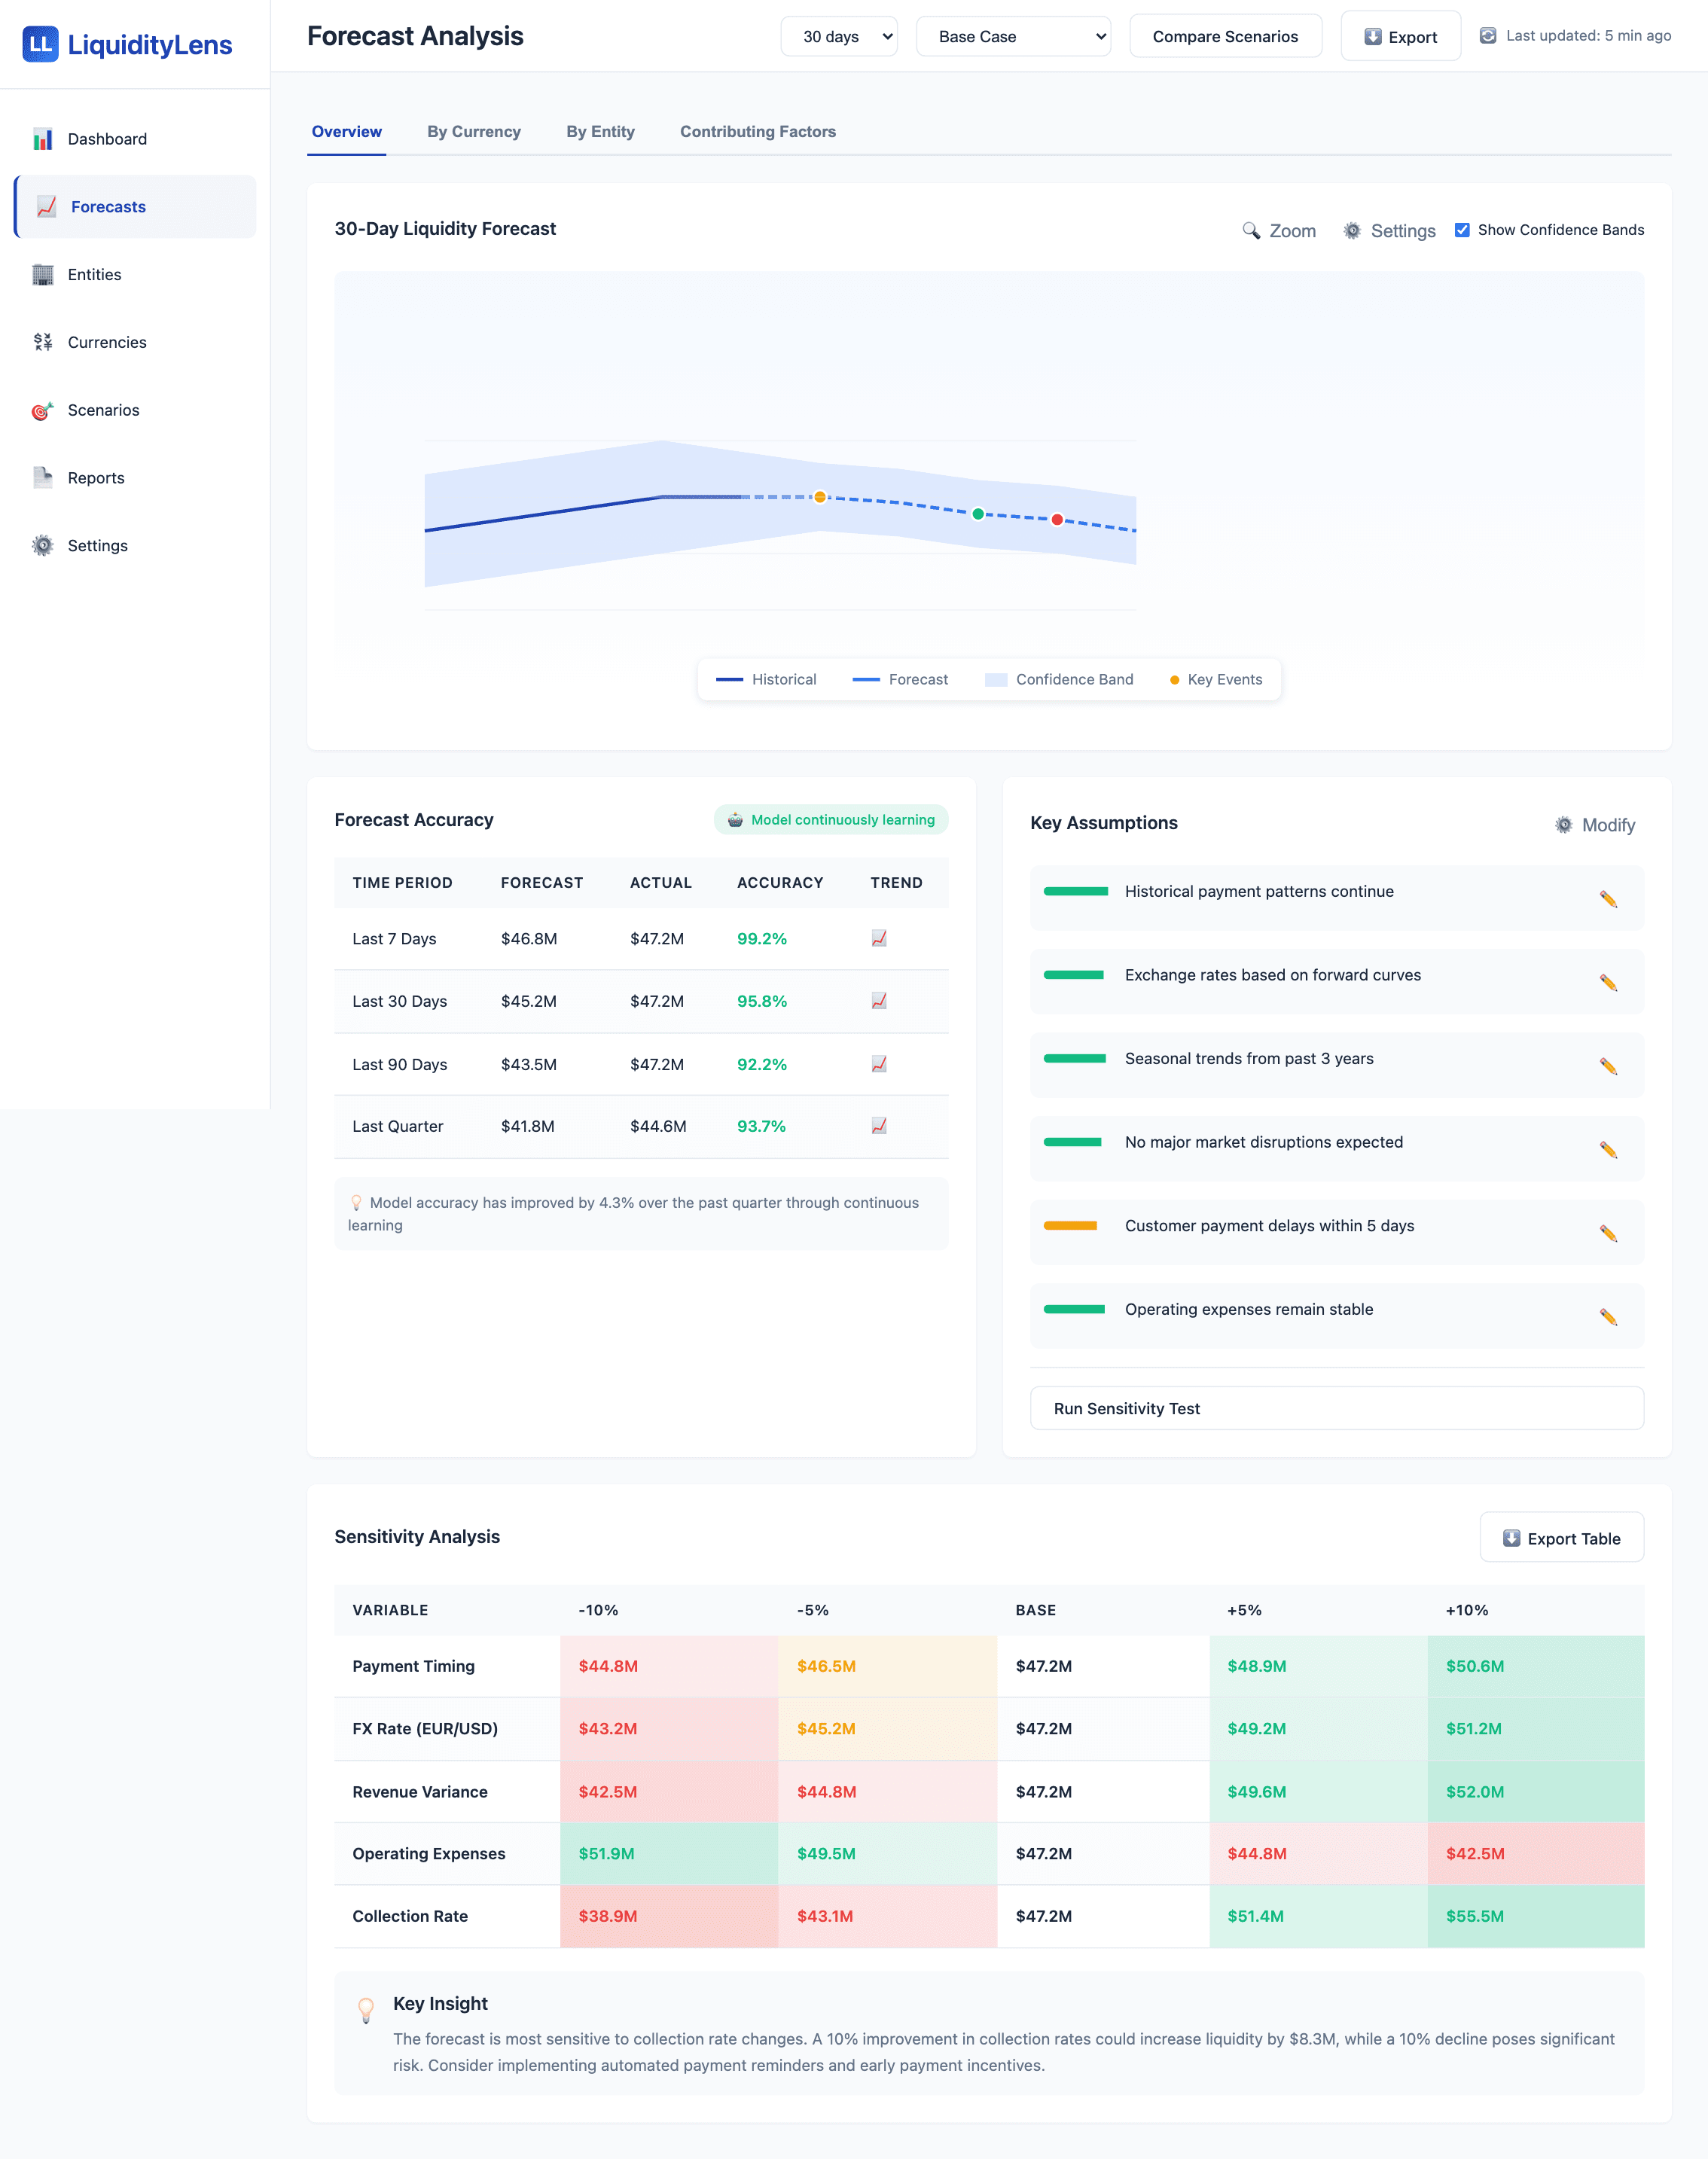
Task: Click the Currencies exchange icon
Action: click(x=42, y=342)
